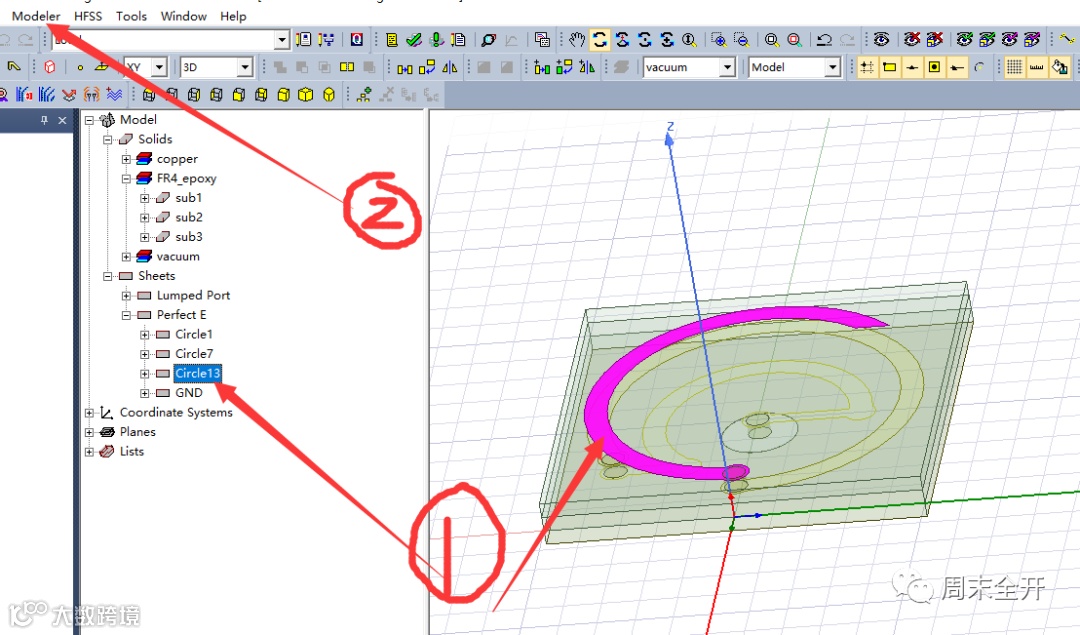Screen dimensions: 1080x635
Task: Click the Zoom Out area icon
Action: (x=741, y=40)
